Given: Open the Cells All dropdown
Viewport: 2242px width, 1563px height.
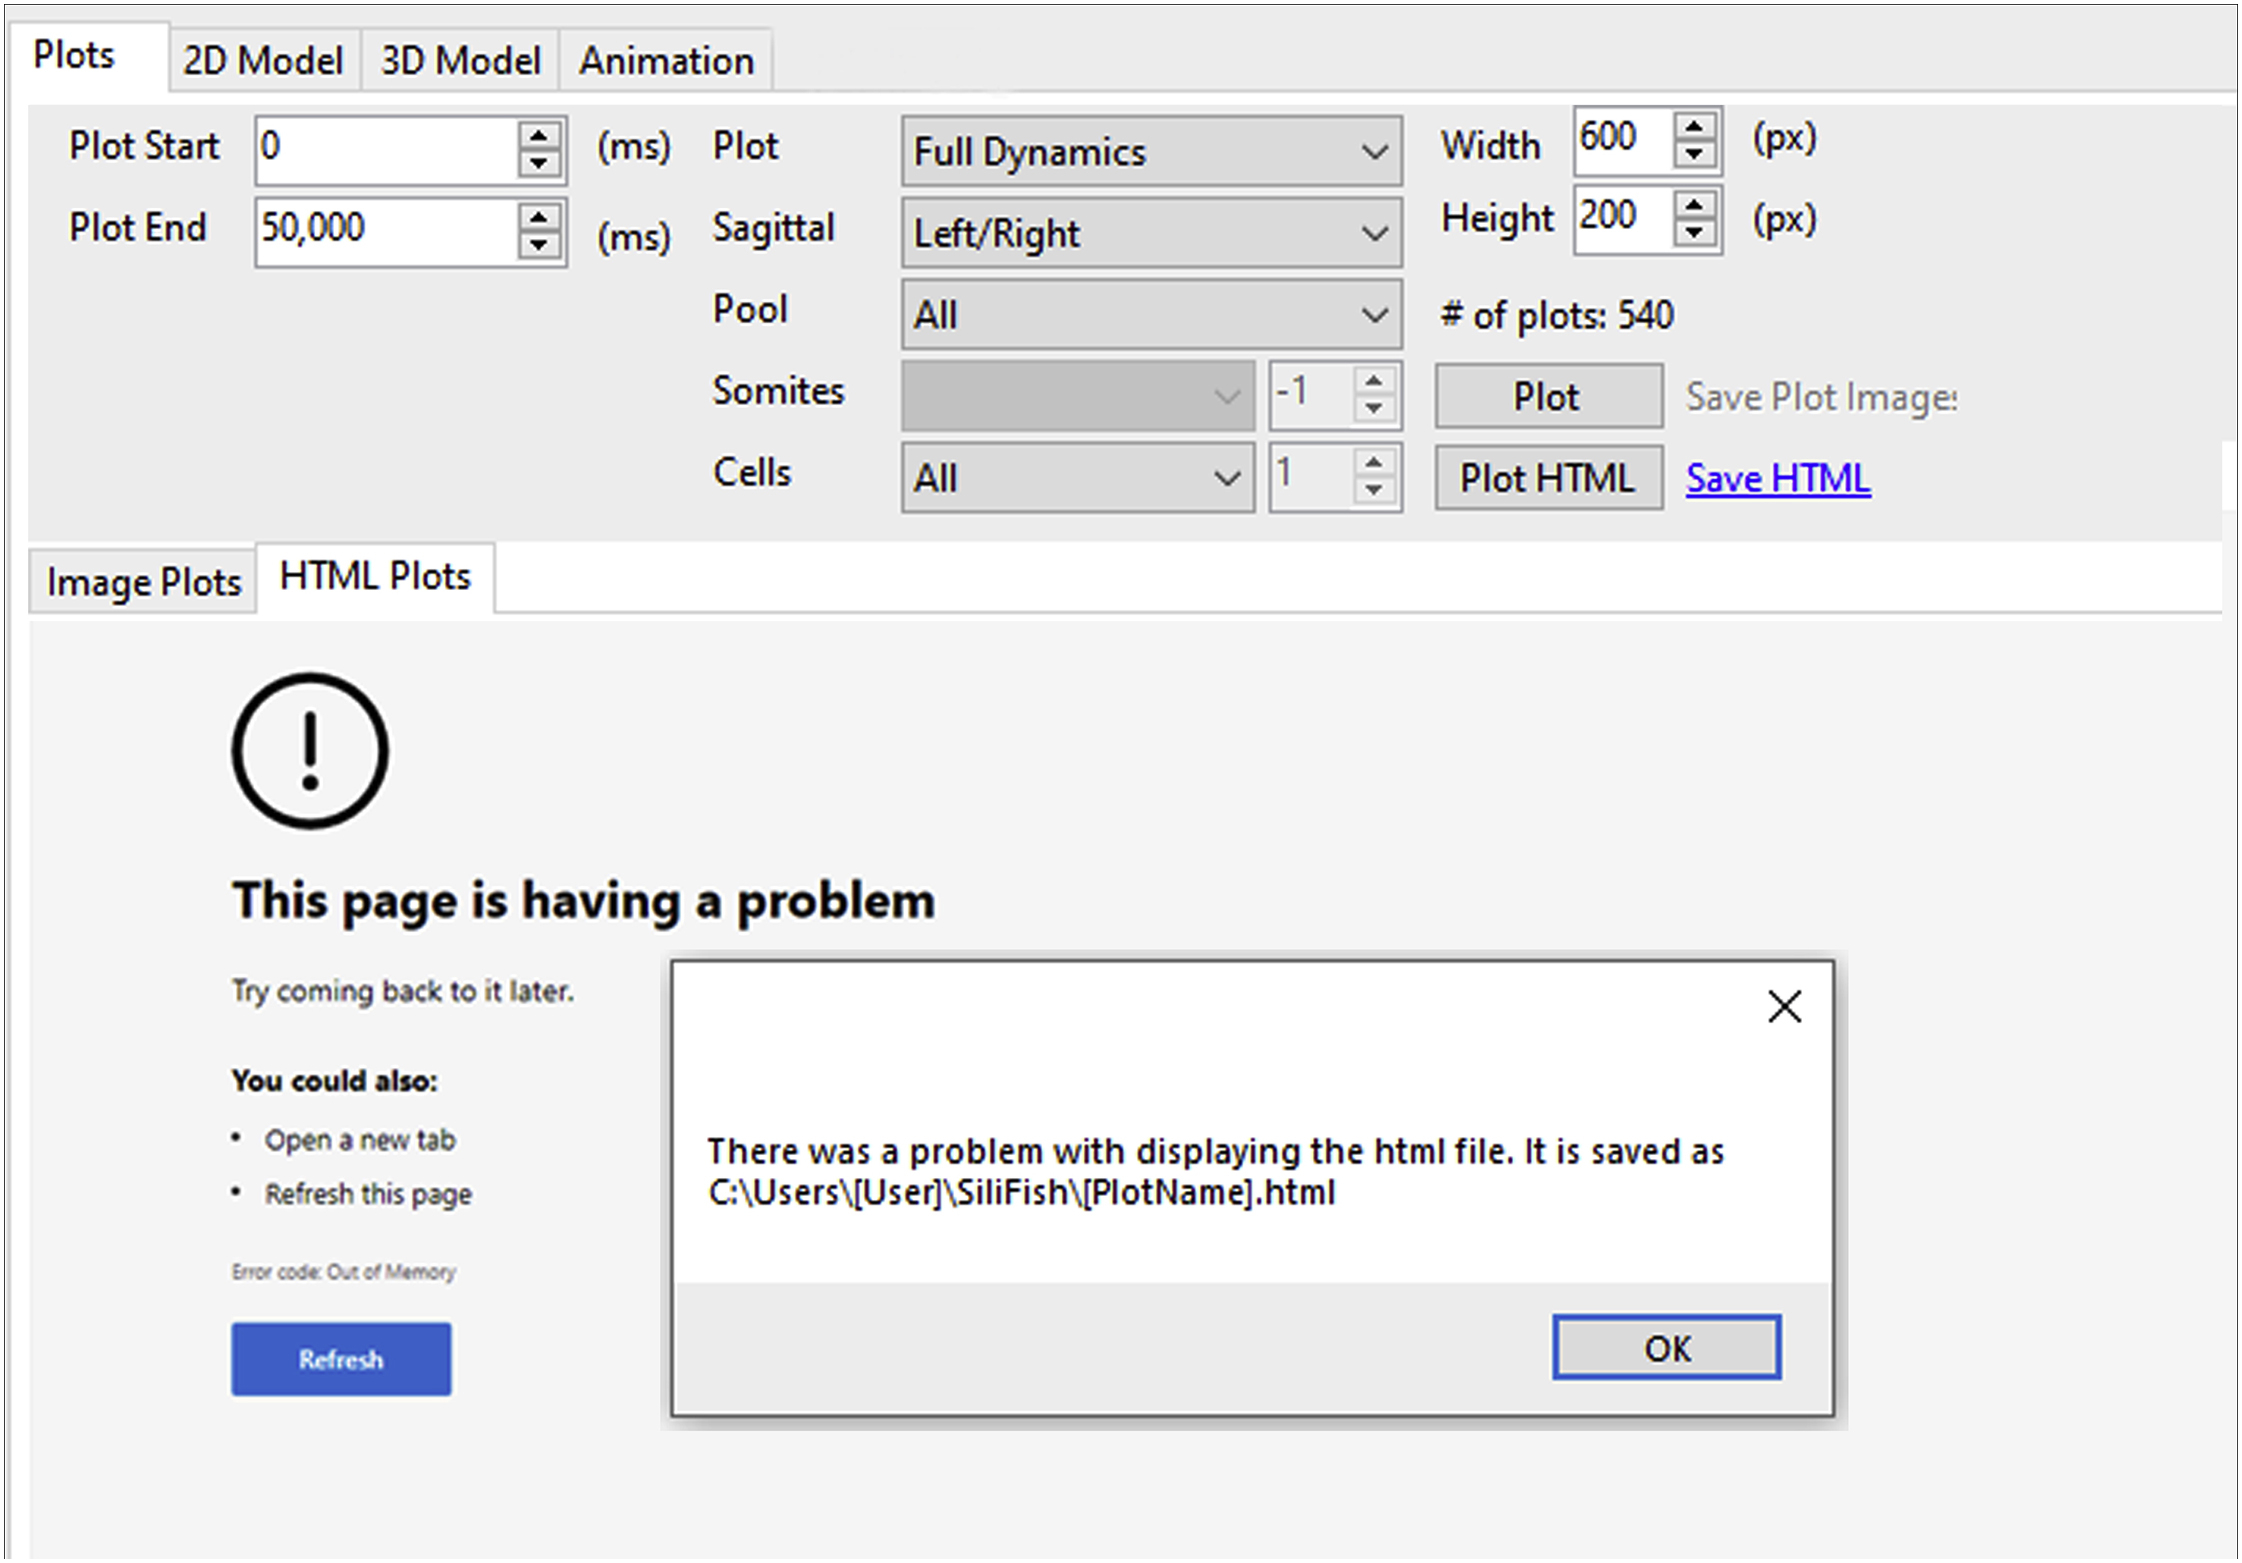Looking at the screenshot, I should pyautogui.click(x=1077, y=478).
